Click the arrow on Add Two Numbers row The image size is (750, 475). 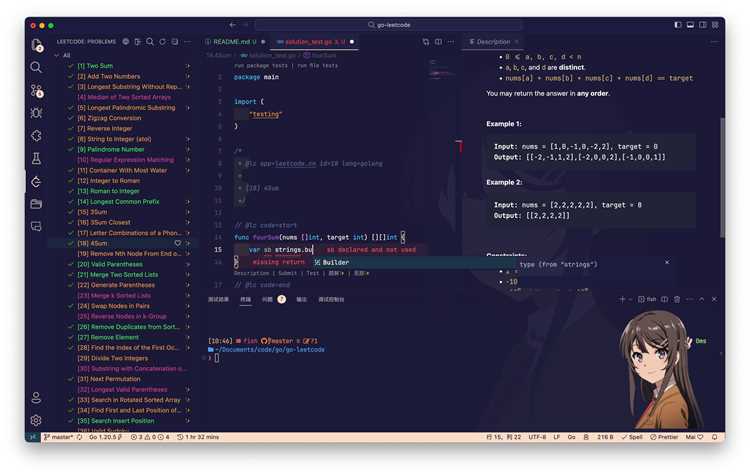[188, 77]
